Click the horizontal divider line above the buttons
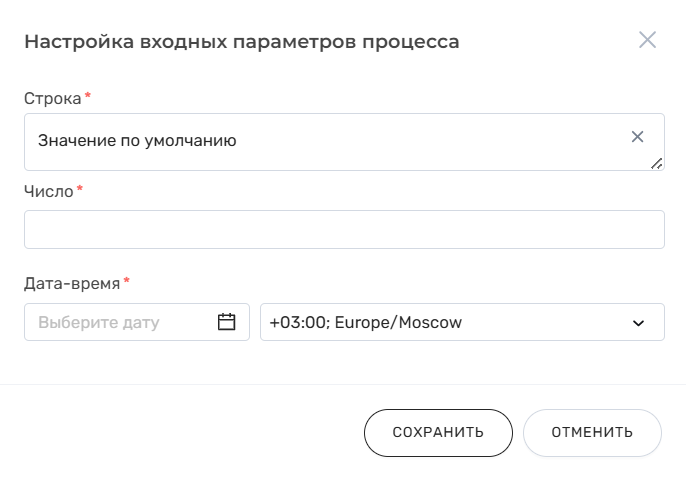Screen dimensions: 686x479 click(343, 384)
